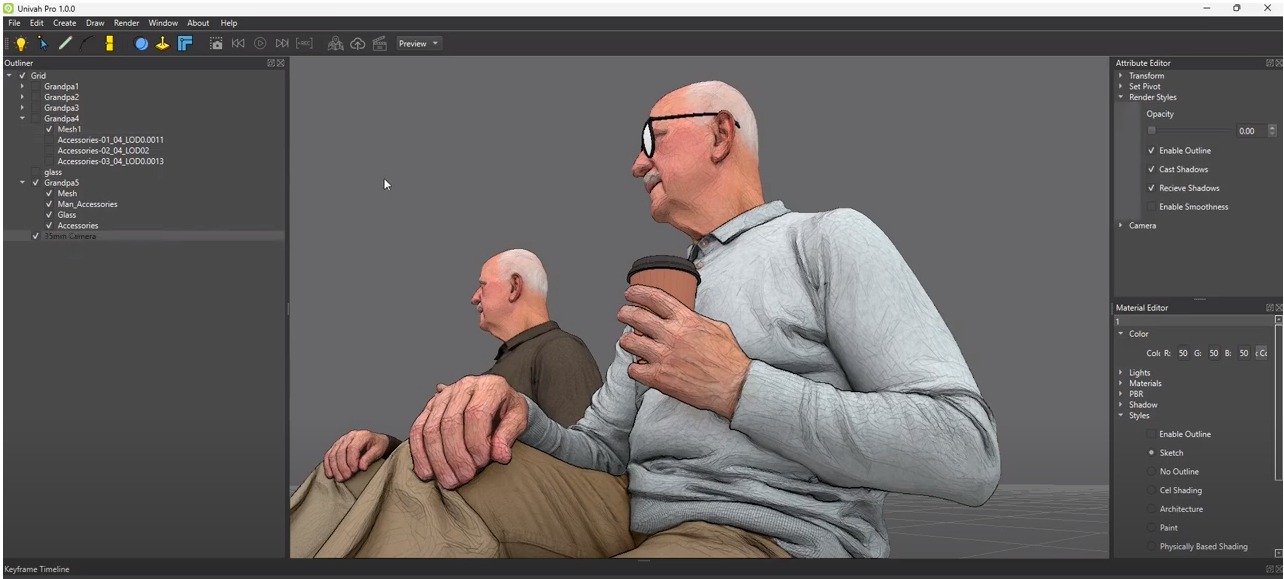Pick the pencil draw tool

(x=65, y=44)
